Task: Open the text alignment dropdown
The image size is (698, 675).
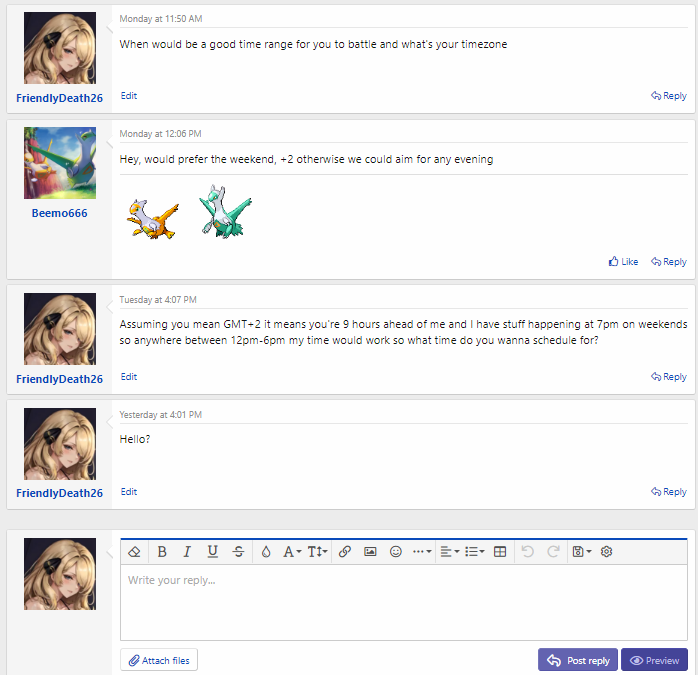Action: point(449,551)
